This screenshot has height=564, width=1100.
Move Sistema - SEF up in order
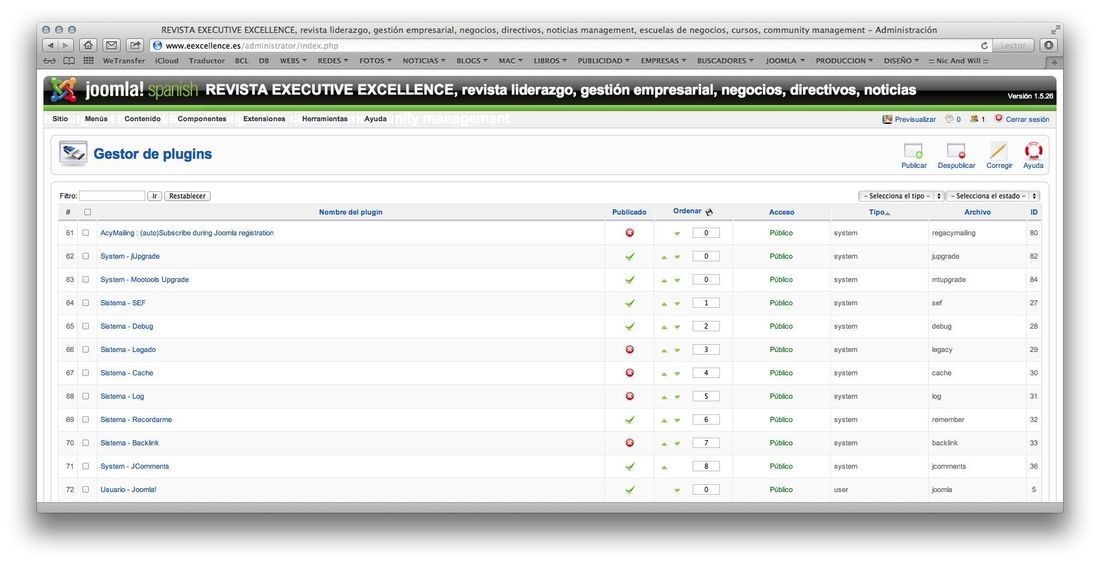pos(664,304)
